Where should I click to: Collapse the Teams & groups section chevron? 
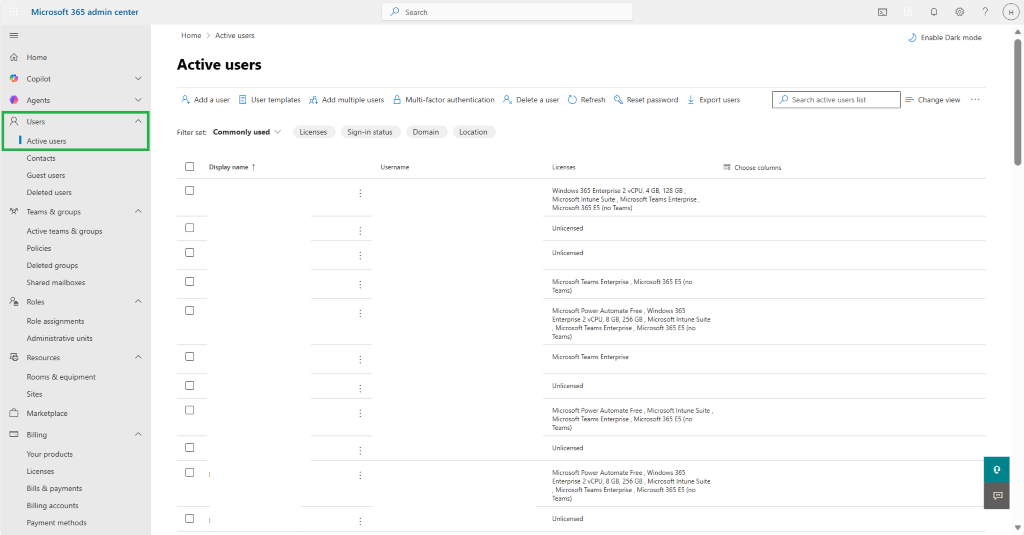coord(138,212)
